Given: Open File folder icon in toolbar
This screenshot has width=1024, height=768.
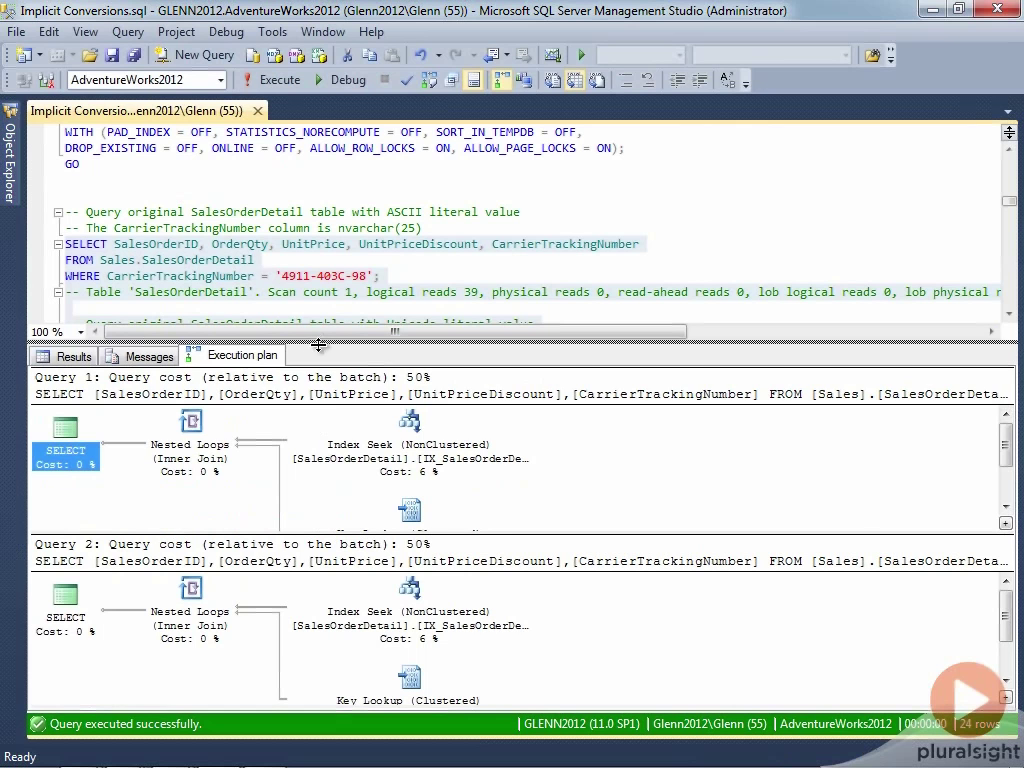Looking at the screenshot, I should (x=89, y=56).
